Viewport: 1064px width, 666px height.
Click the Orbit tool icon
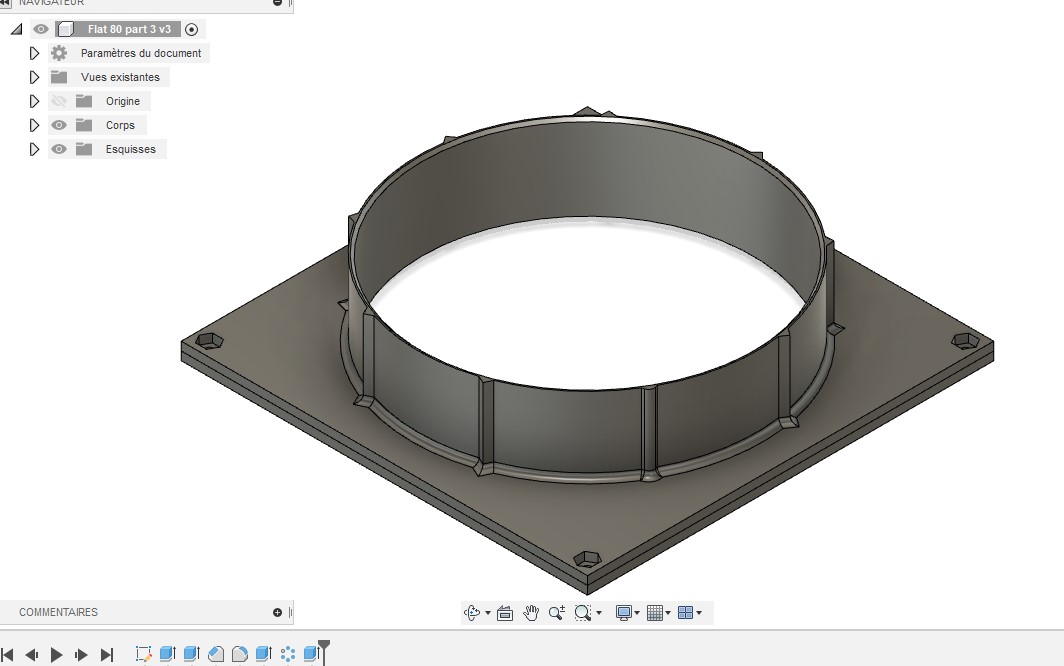[473, 613]
